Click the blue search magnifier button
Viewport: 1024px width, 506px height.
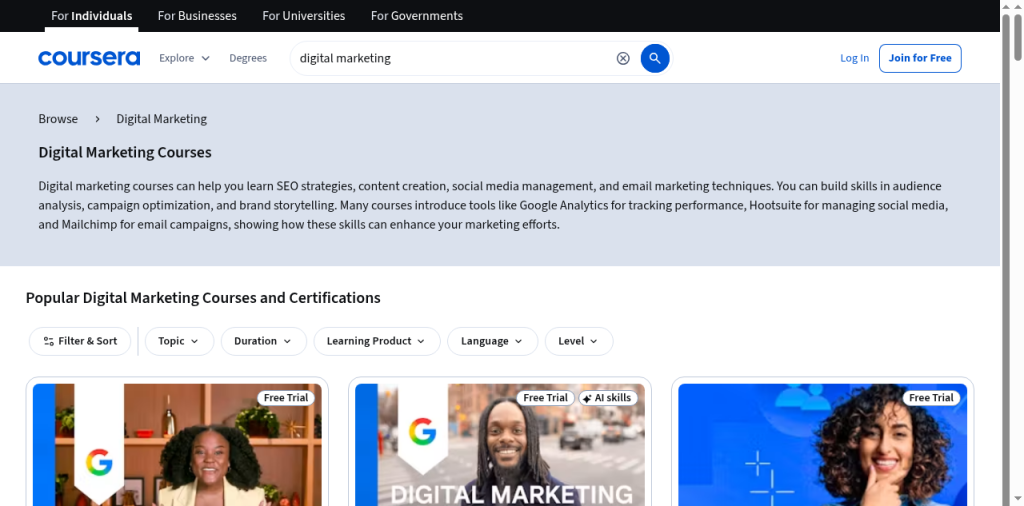(x=655, y=58)
